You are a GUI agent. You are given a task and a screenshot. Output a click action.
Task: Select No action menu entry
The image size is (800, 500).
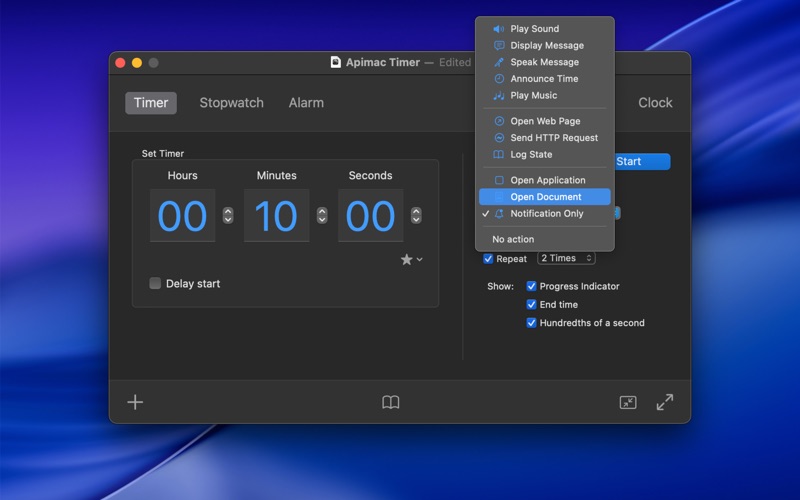[513, 240]
